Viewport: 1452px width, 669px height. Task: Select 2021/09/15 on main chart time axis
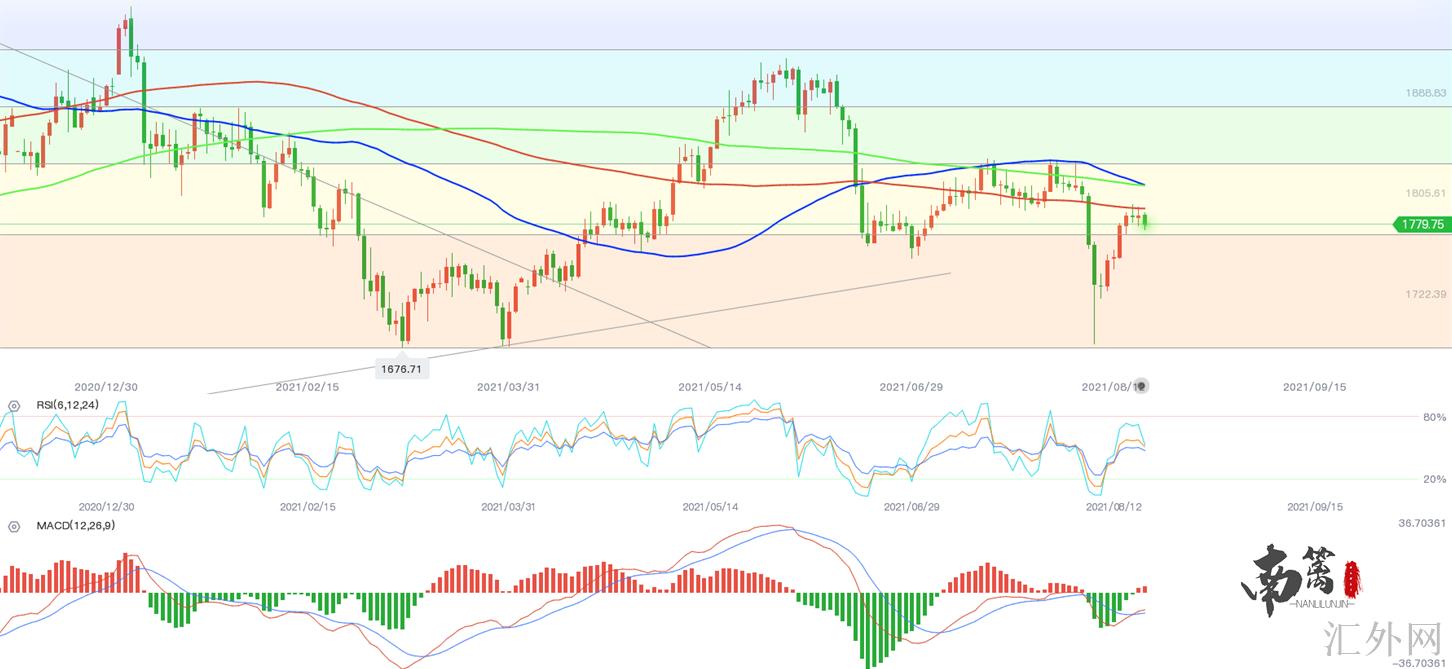pyautogui.click(x=1312, y=386)
